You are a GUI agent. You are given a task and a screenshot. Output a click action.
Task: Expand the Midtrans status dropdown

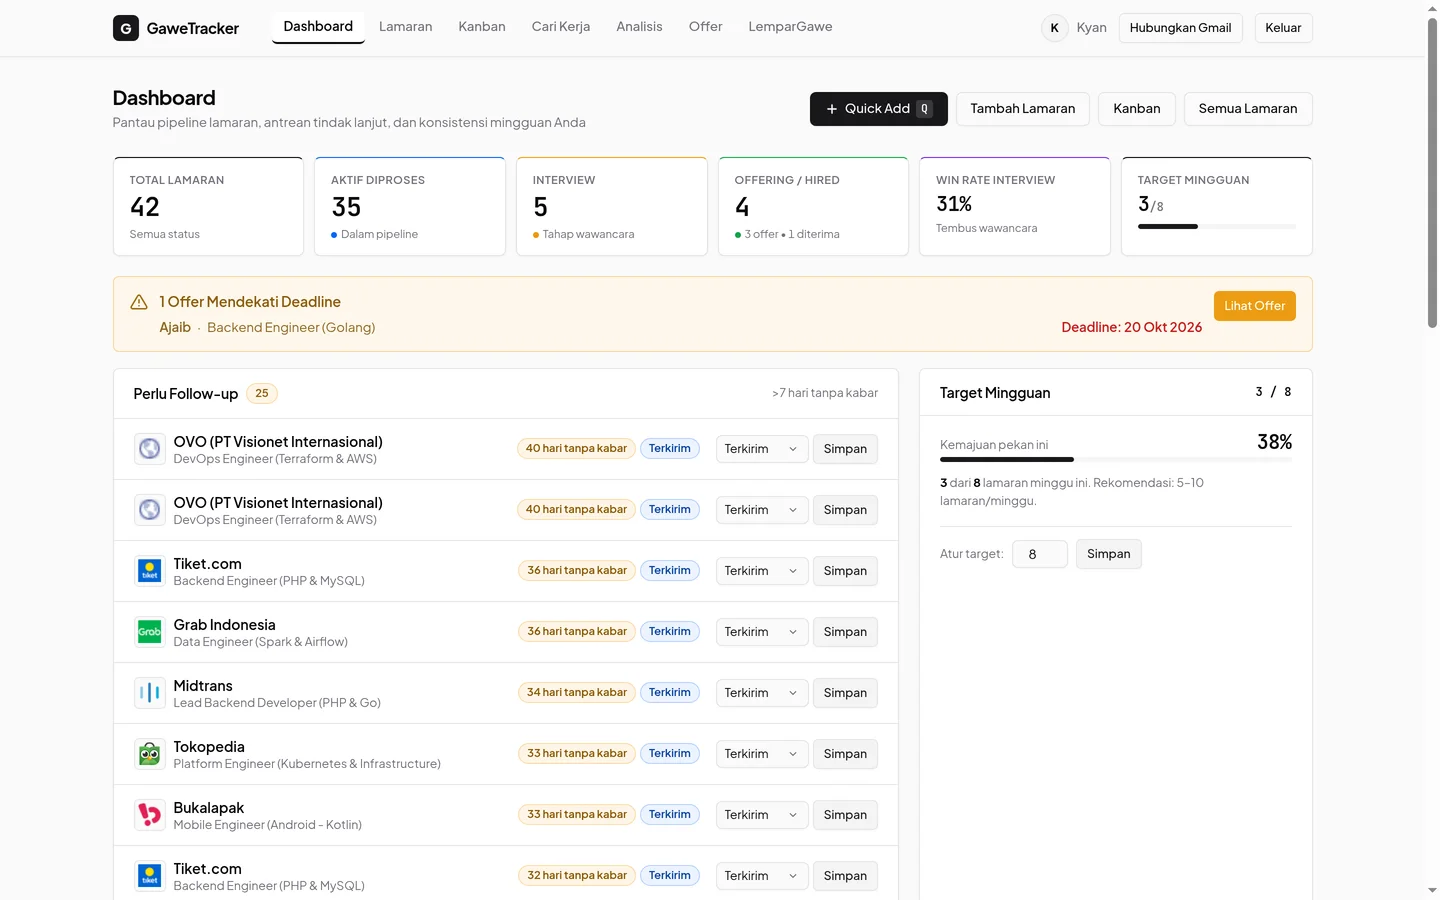pyautogui.click(x=761, y=693)
